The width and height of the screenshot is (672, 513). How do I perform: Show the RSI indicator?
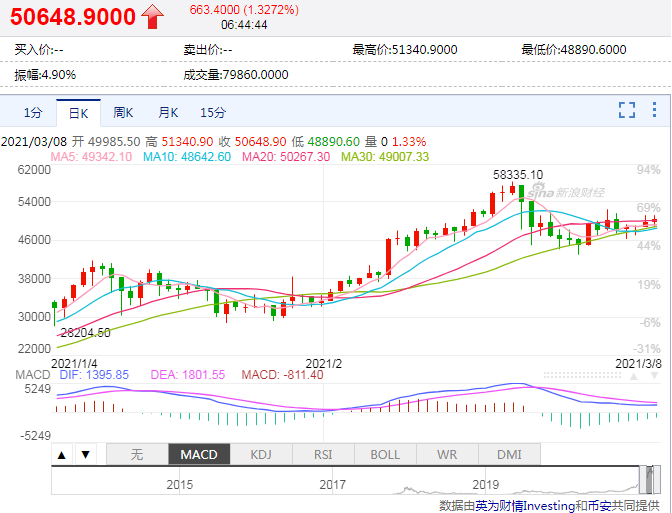[323, 454]
